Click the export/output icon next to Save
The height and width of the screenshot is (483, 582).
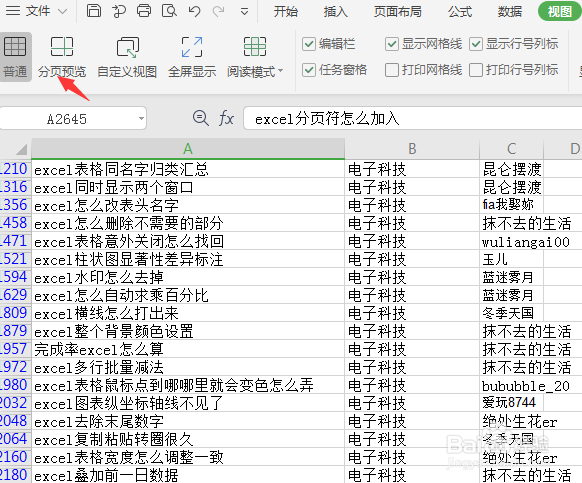click(119, 11)
